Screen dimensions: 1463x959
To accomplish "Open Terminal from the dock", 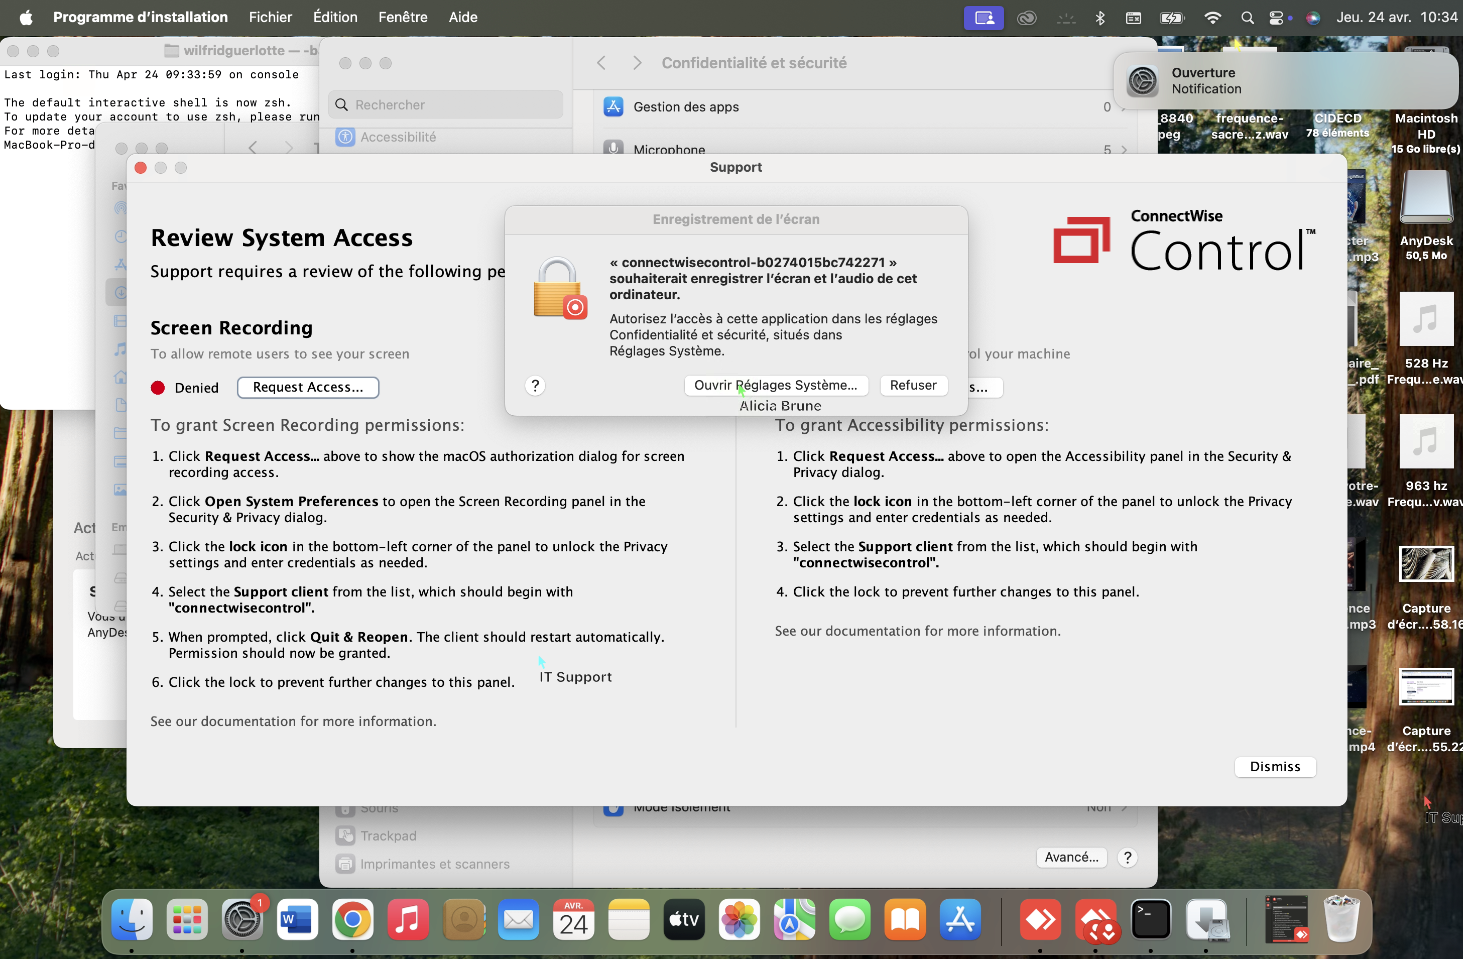I will click(x=1150, y=920).
